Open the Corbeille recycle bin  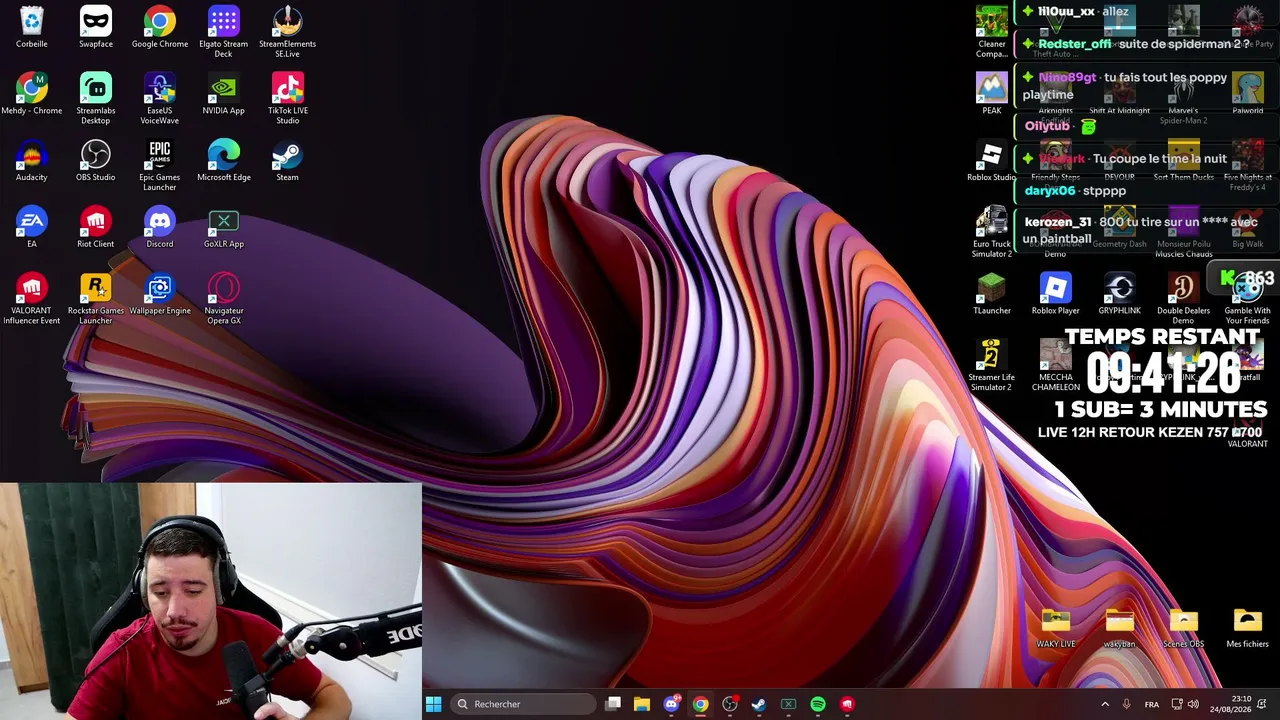coord(32,27)
